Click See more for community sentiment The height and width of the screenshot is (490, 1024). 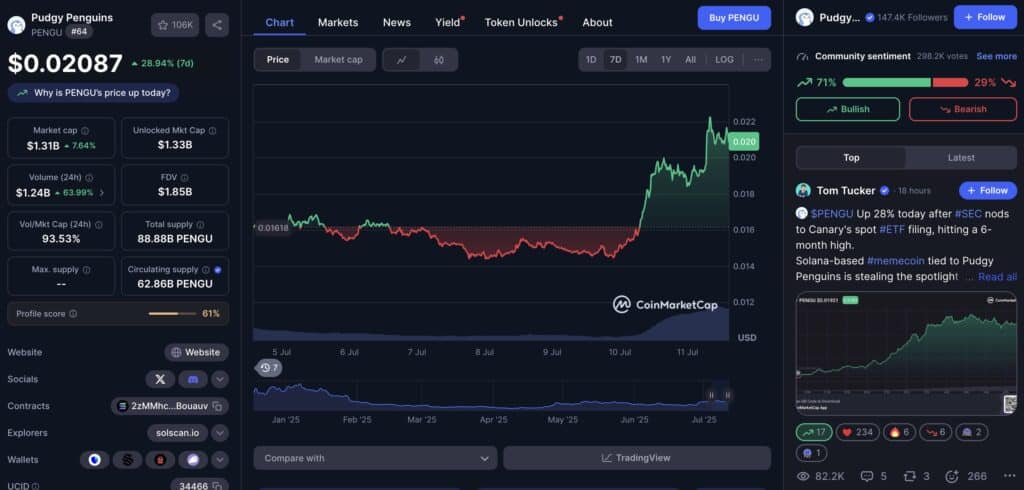(996, 56)
